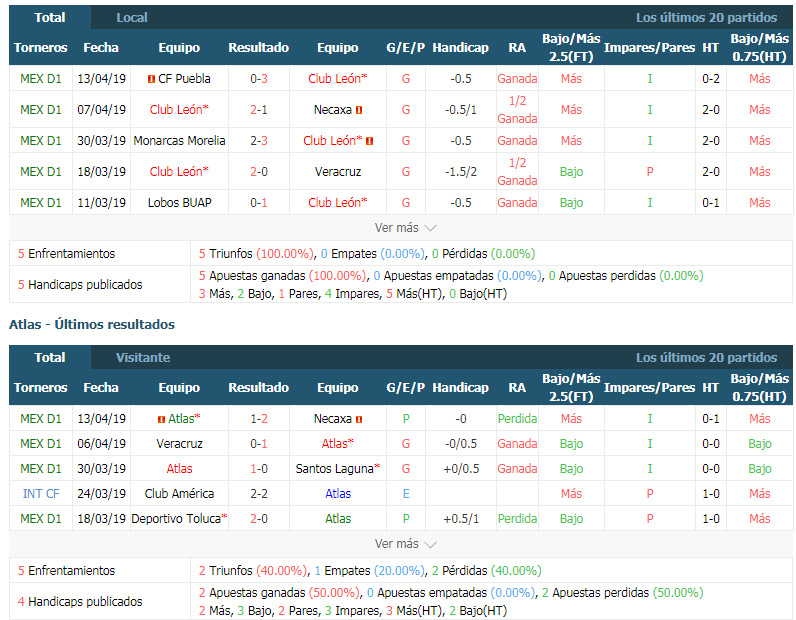Click Los últimos 20 partidos in Atlas table
This screenshot has height=620, width=796.
click(706, 357)
